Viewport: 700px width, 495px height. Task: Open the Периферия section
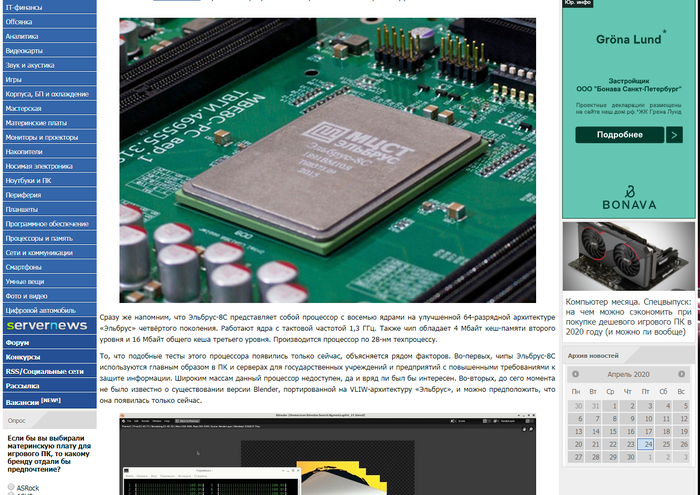point(50,194)
